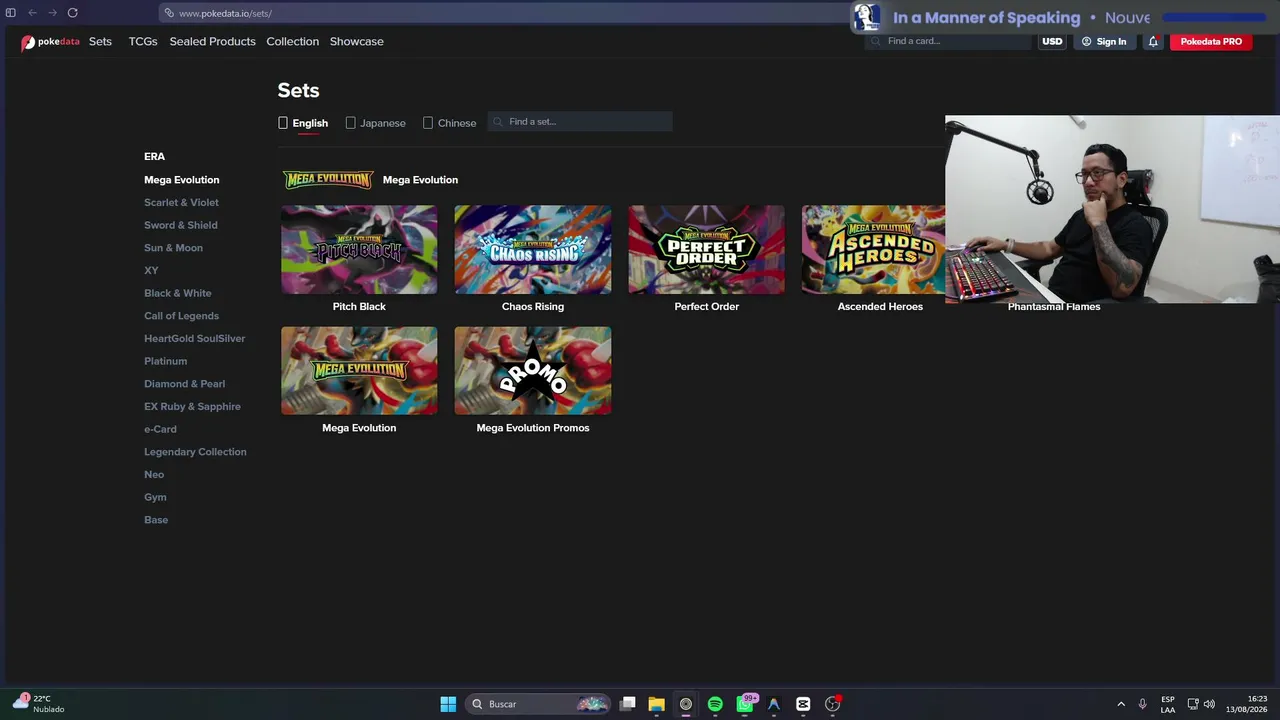This screenshot has height=720, width=1280.
Task: Open the USD currency selector
Action: pos(1052,42)
